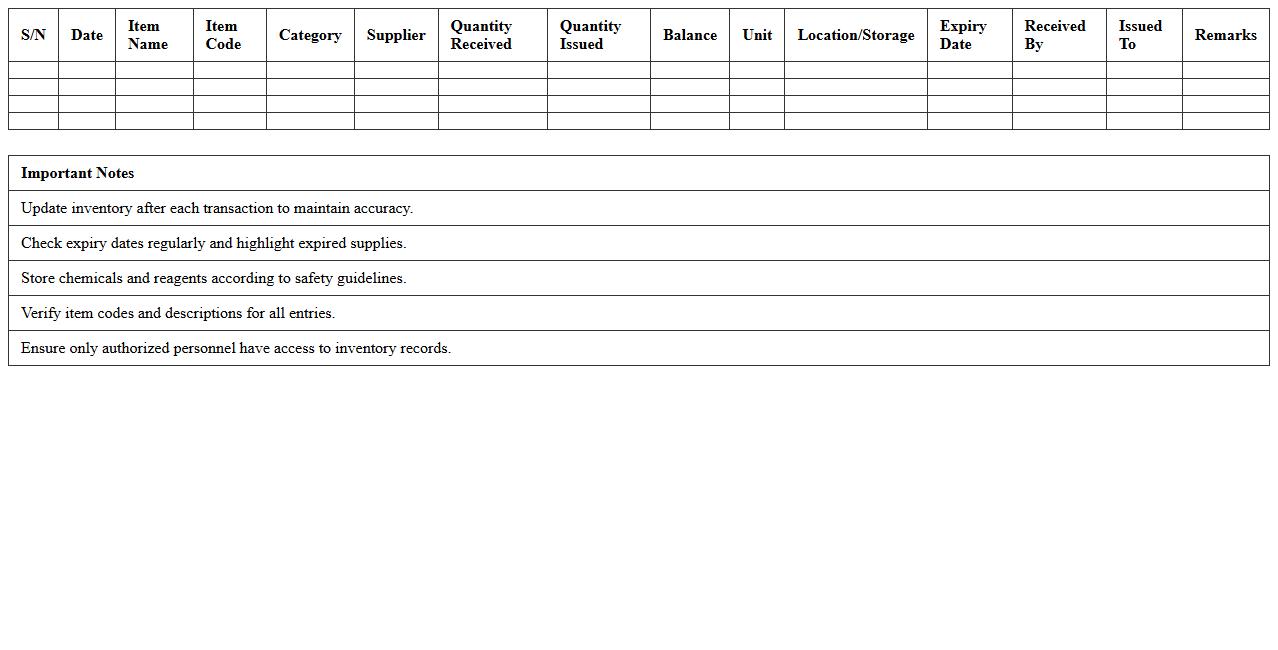Viewport: 1278px width, 650px height.
Task: Click the Remarks column header
Action: click(x=1225, y=35)
